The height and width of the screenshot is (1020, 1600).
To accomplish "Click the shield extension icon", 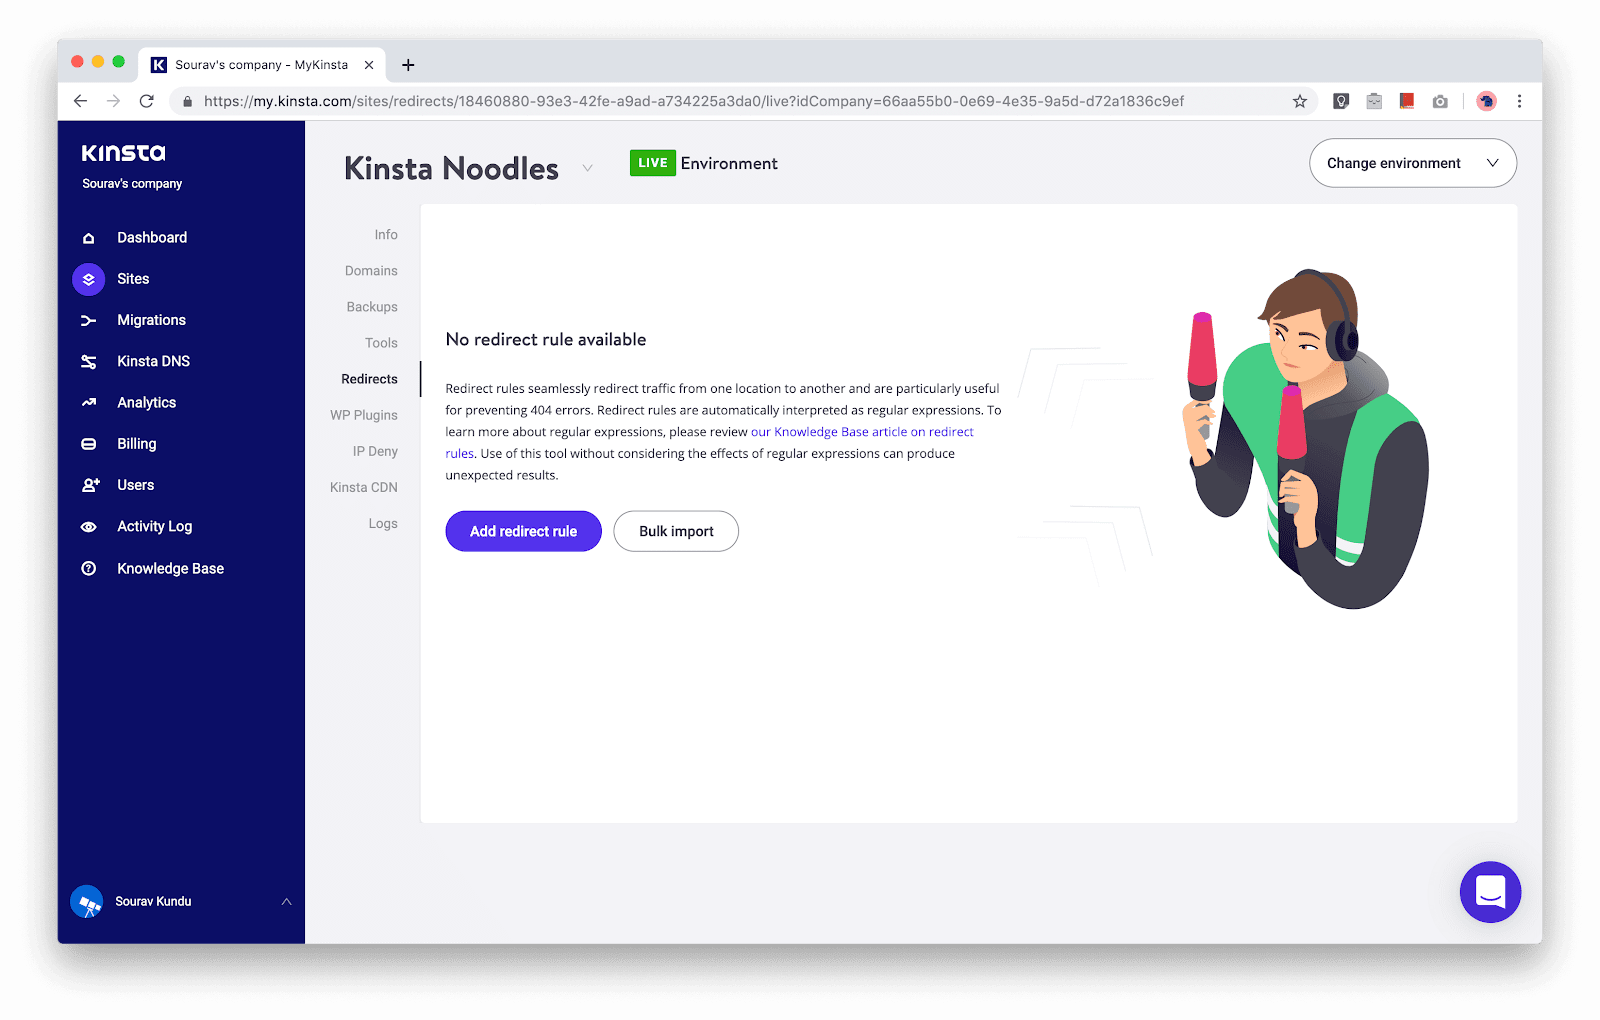I will tap(1341, 101).
